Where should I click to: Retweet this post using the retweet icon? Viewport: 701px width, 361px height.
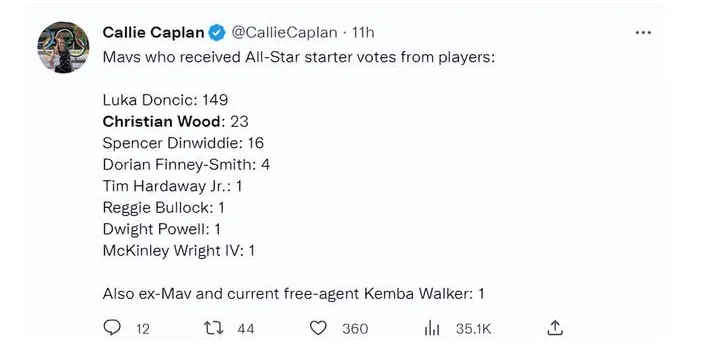(x=213, y=328)
